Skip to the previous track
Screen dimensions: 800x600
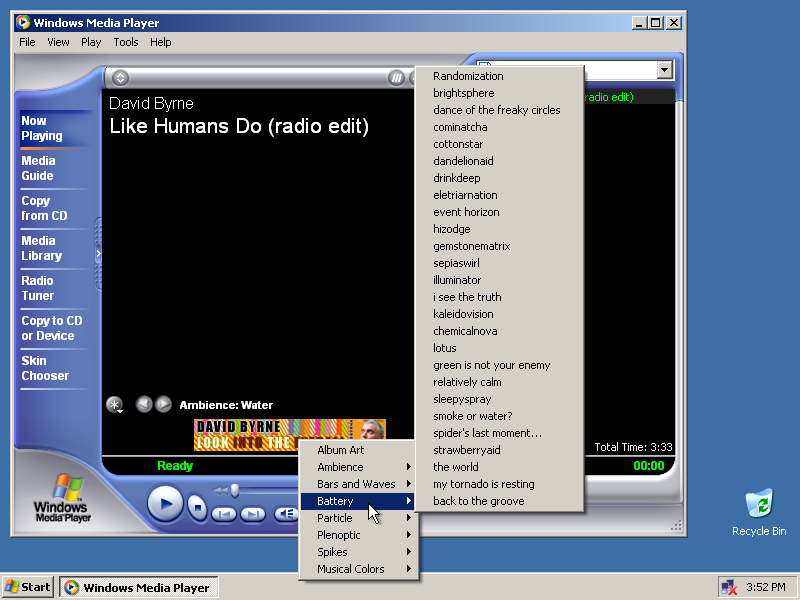(224, 514)
